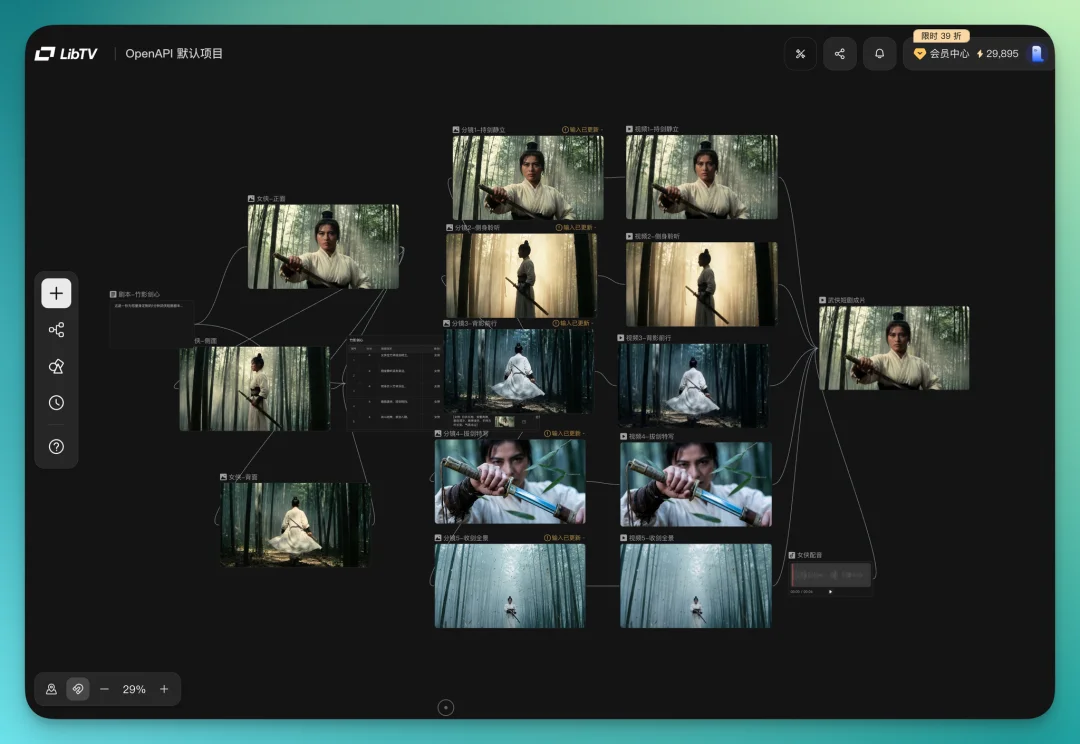Image resolution: width=1080 pixels, height=744 pixels.
Task: Open the help question mark icon
Action: click(x=56, y=446)
